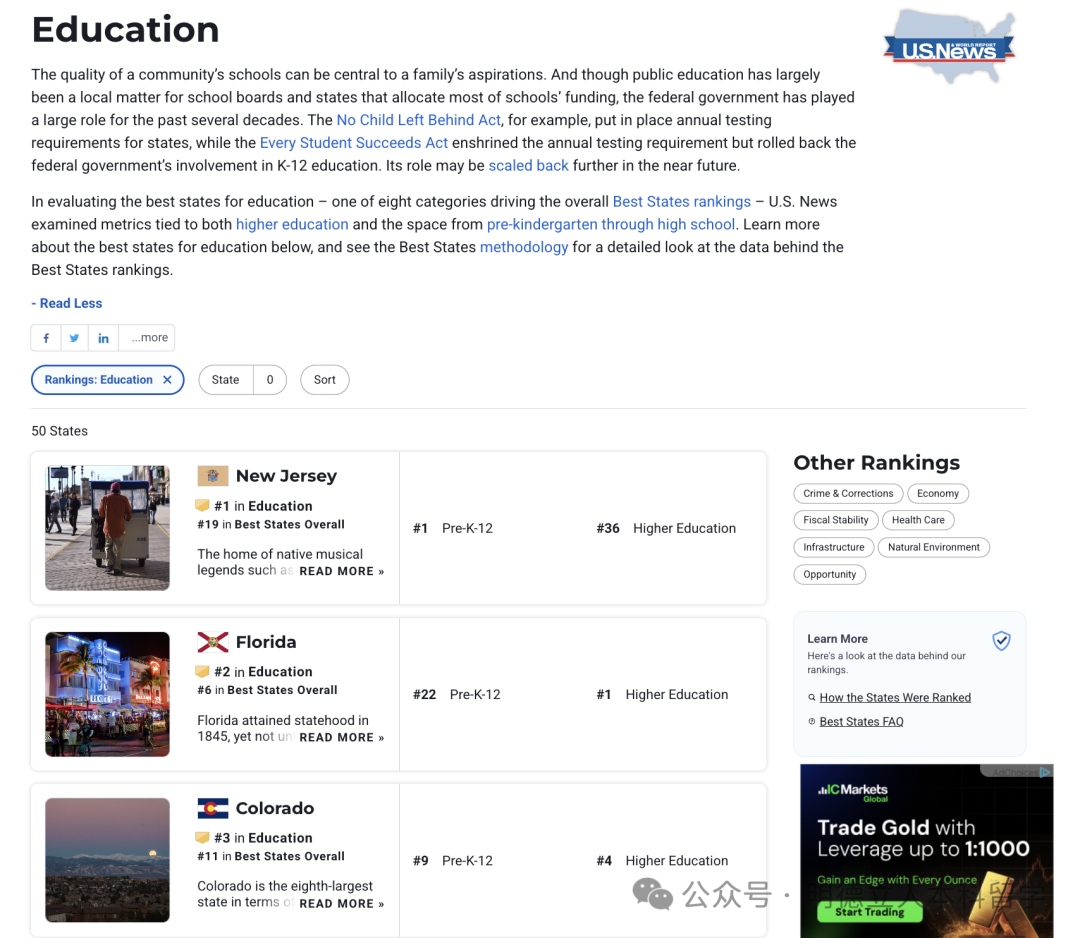Open How the States Were Ranked
This screenshot has width=1080, height=938.
[895, 698]
